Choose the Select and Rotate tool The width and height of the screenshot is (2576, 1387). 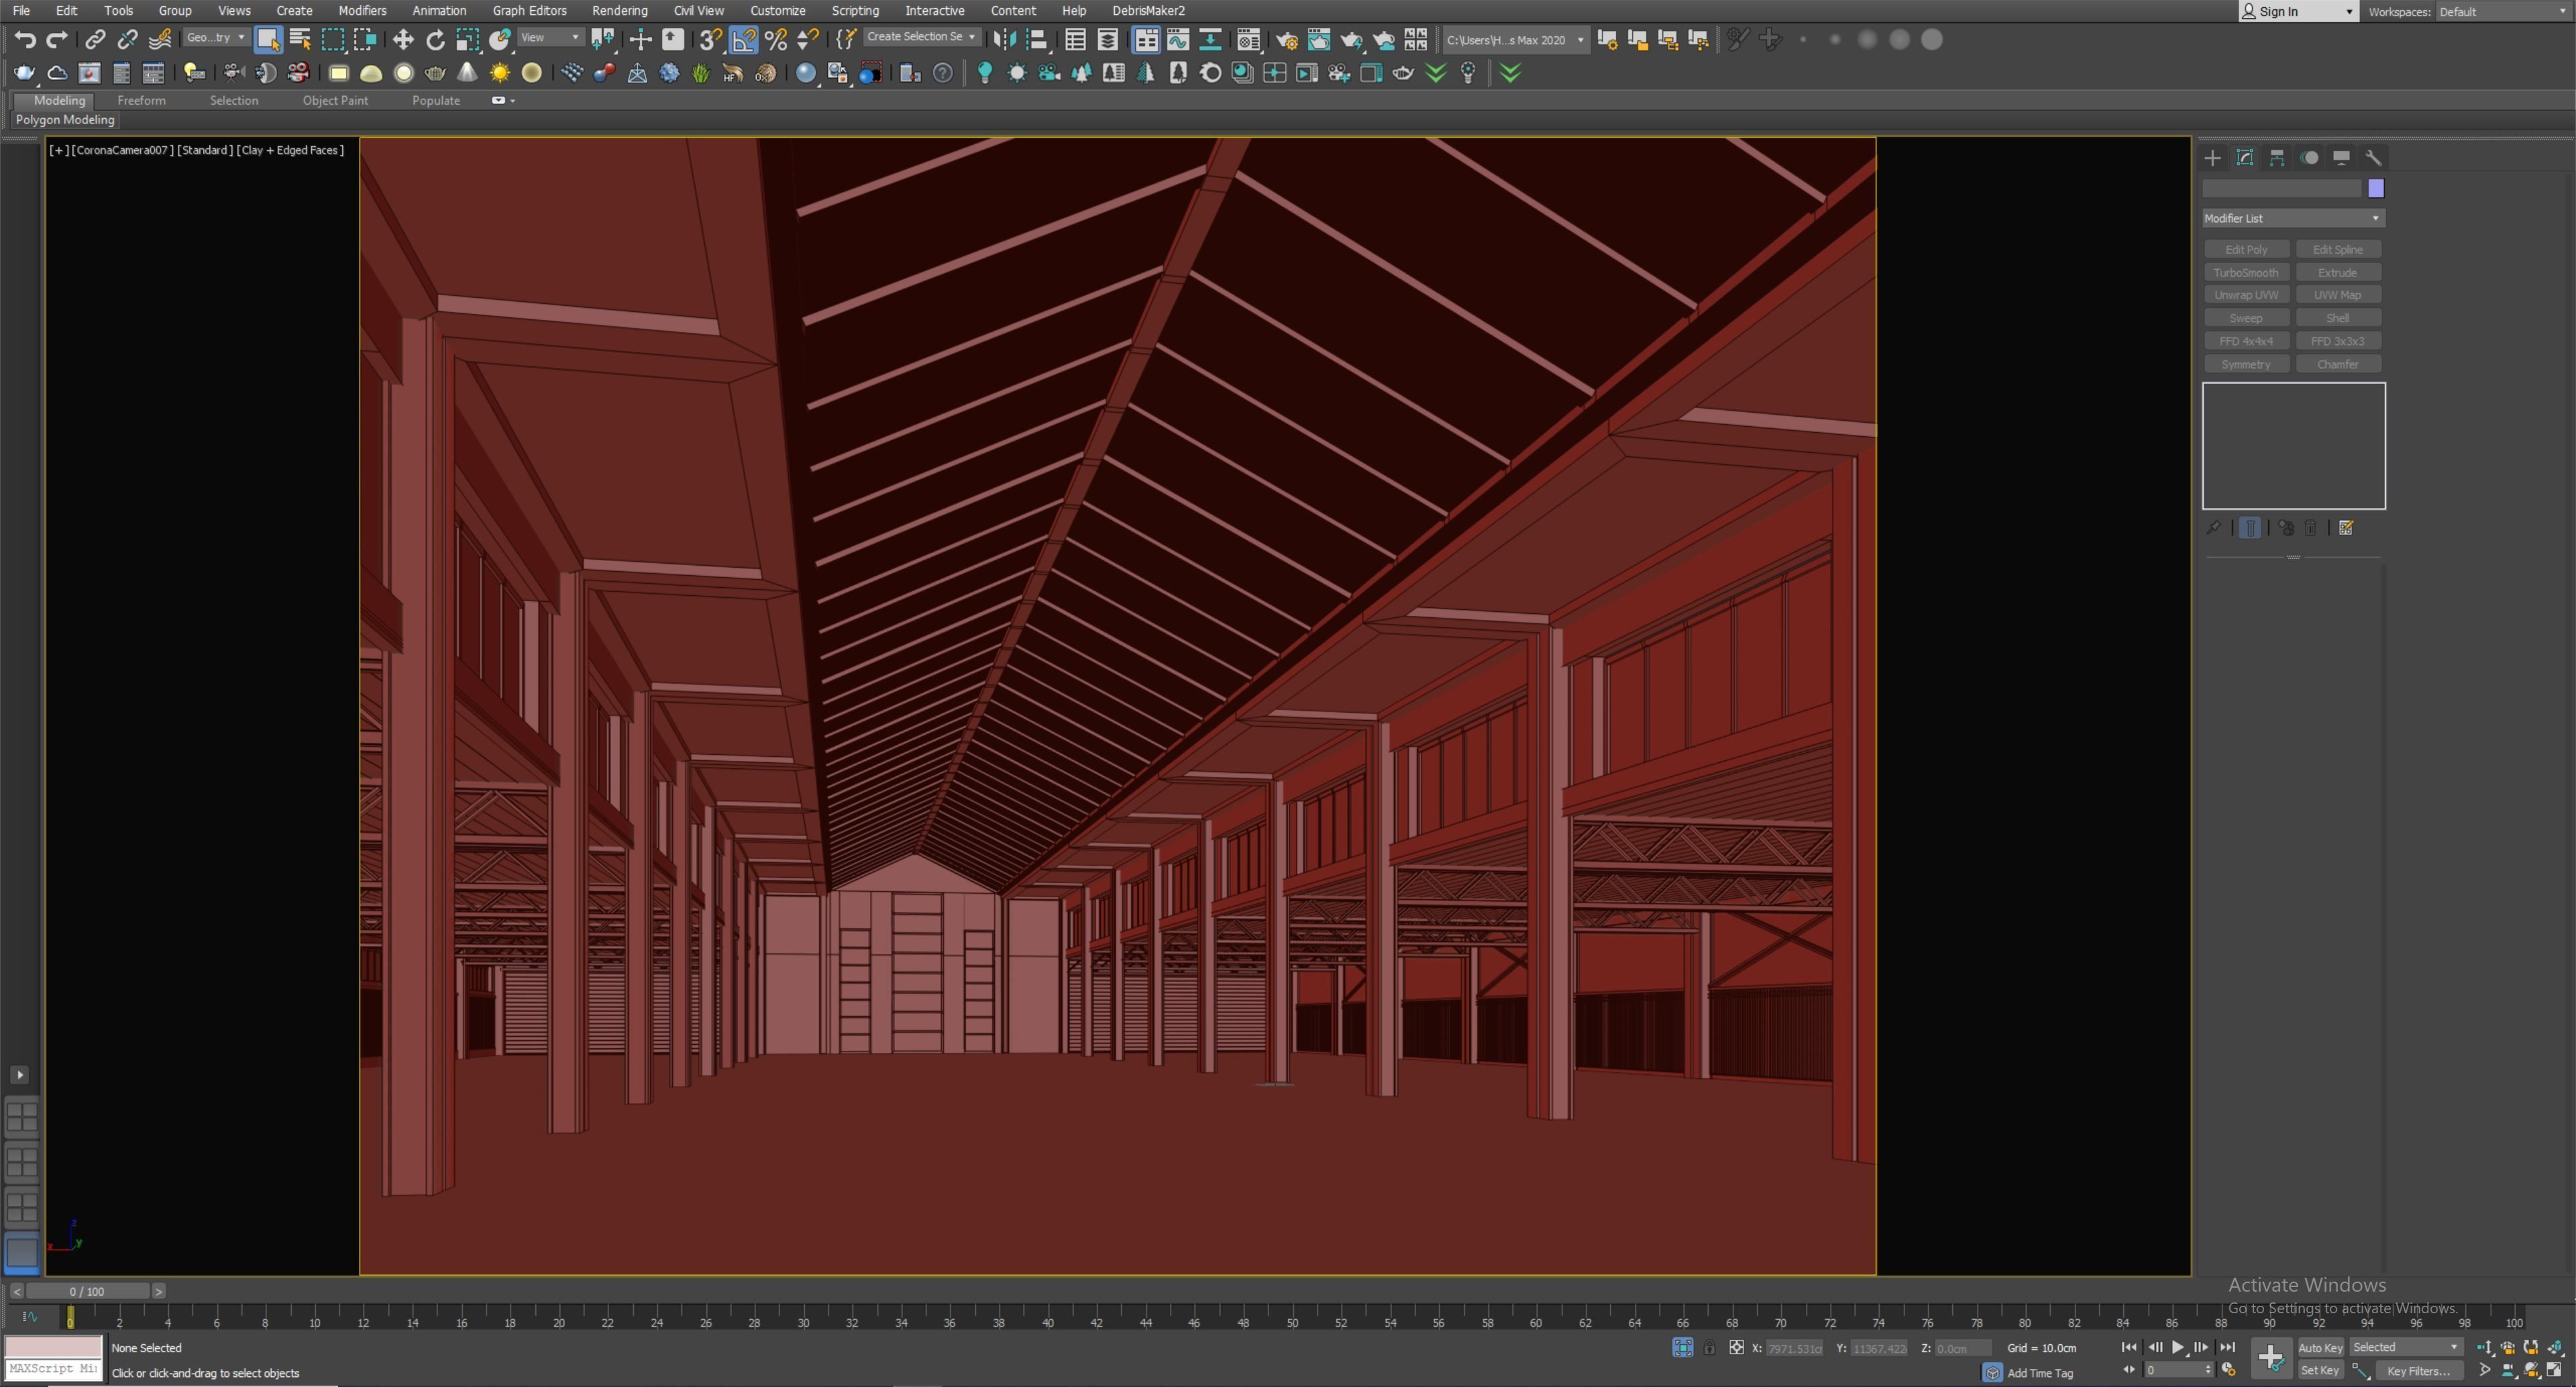[x=435, y=40]
